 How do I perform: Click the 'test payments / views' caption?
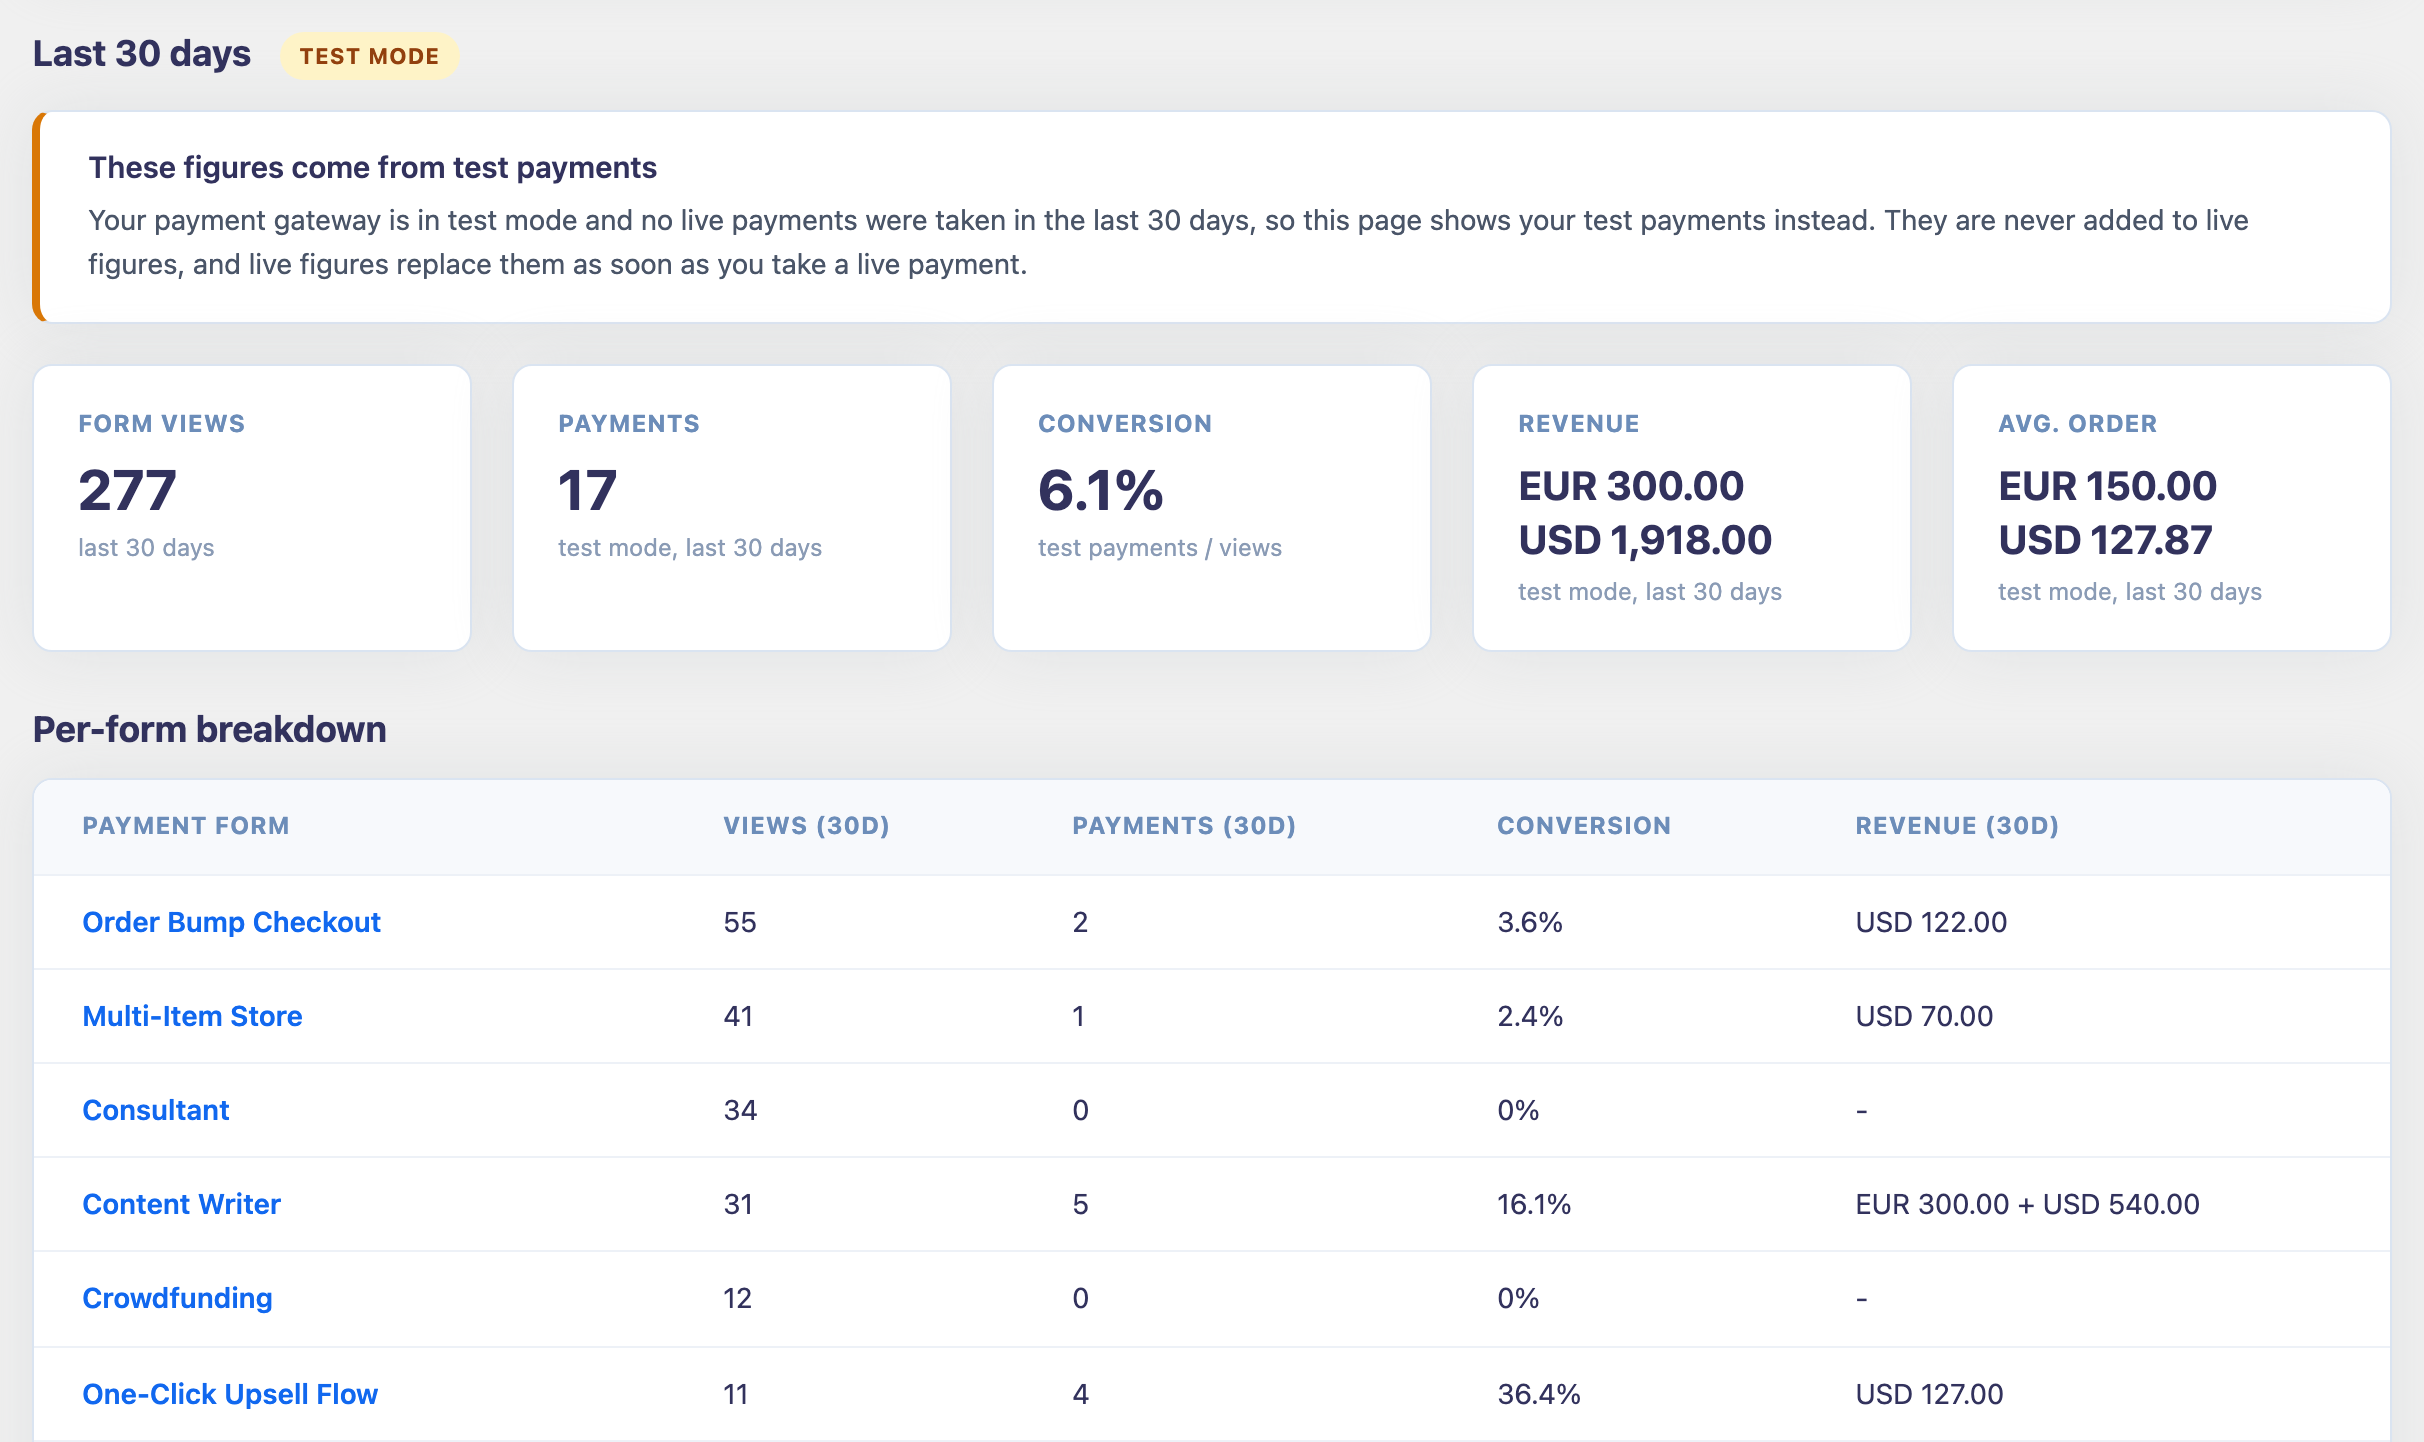pos(1160,548)
